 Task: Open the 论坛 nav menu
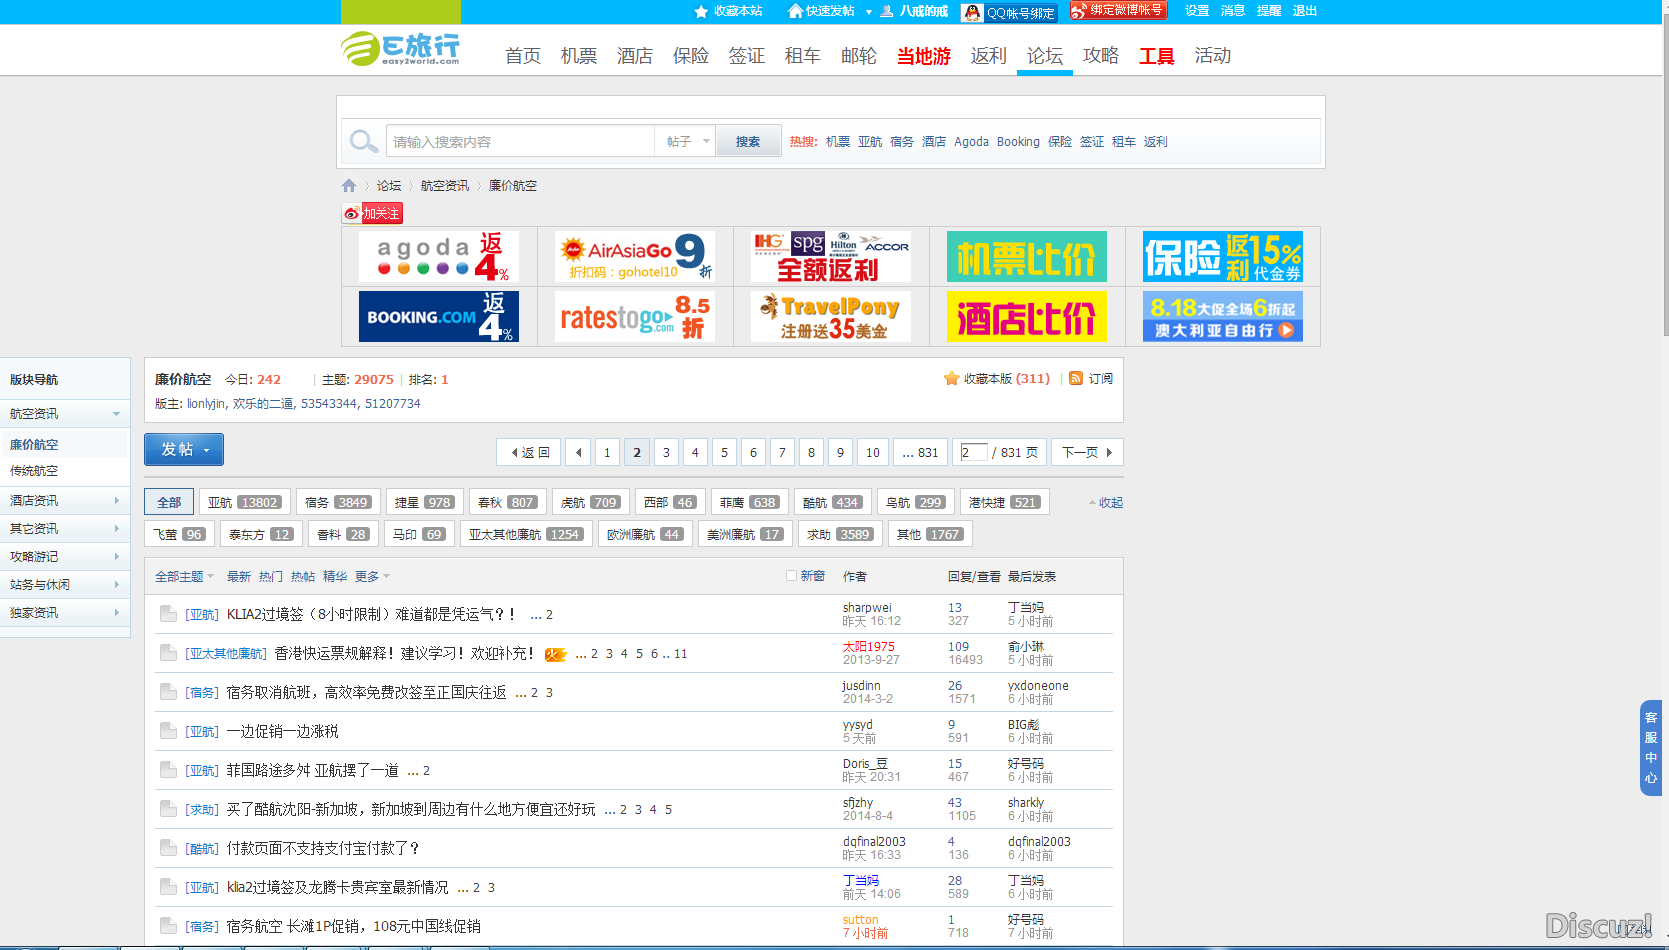1045,55
